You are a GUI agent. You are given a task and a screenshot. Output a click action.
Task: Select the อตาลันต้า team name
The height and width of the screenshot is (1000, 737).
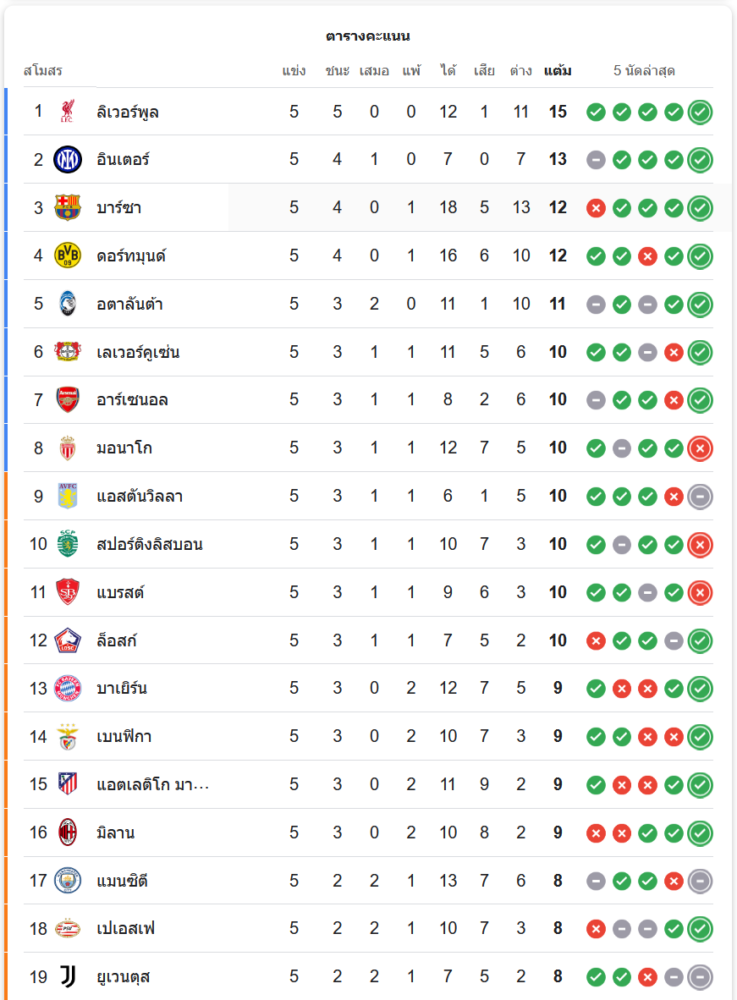click(x=130, y=304)
